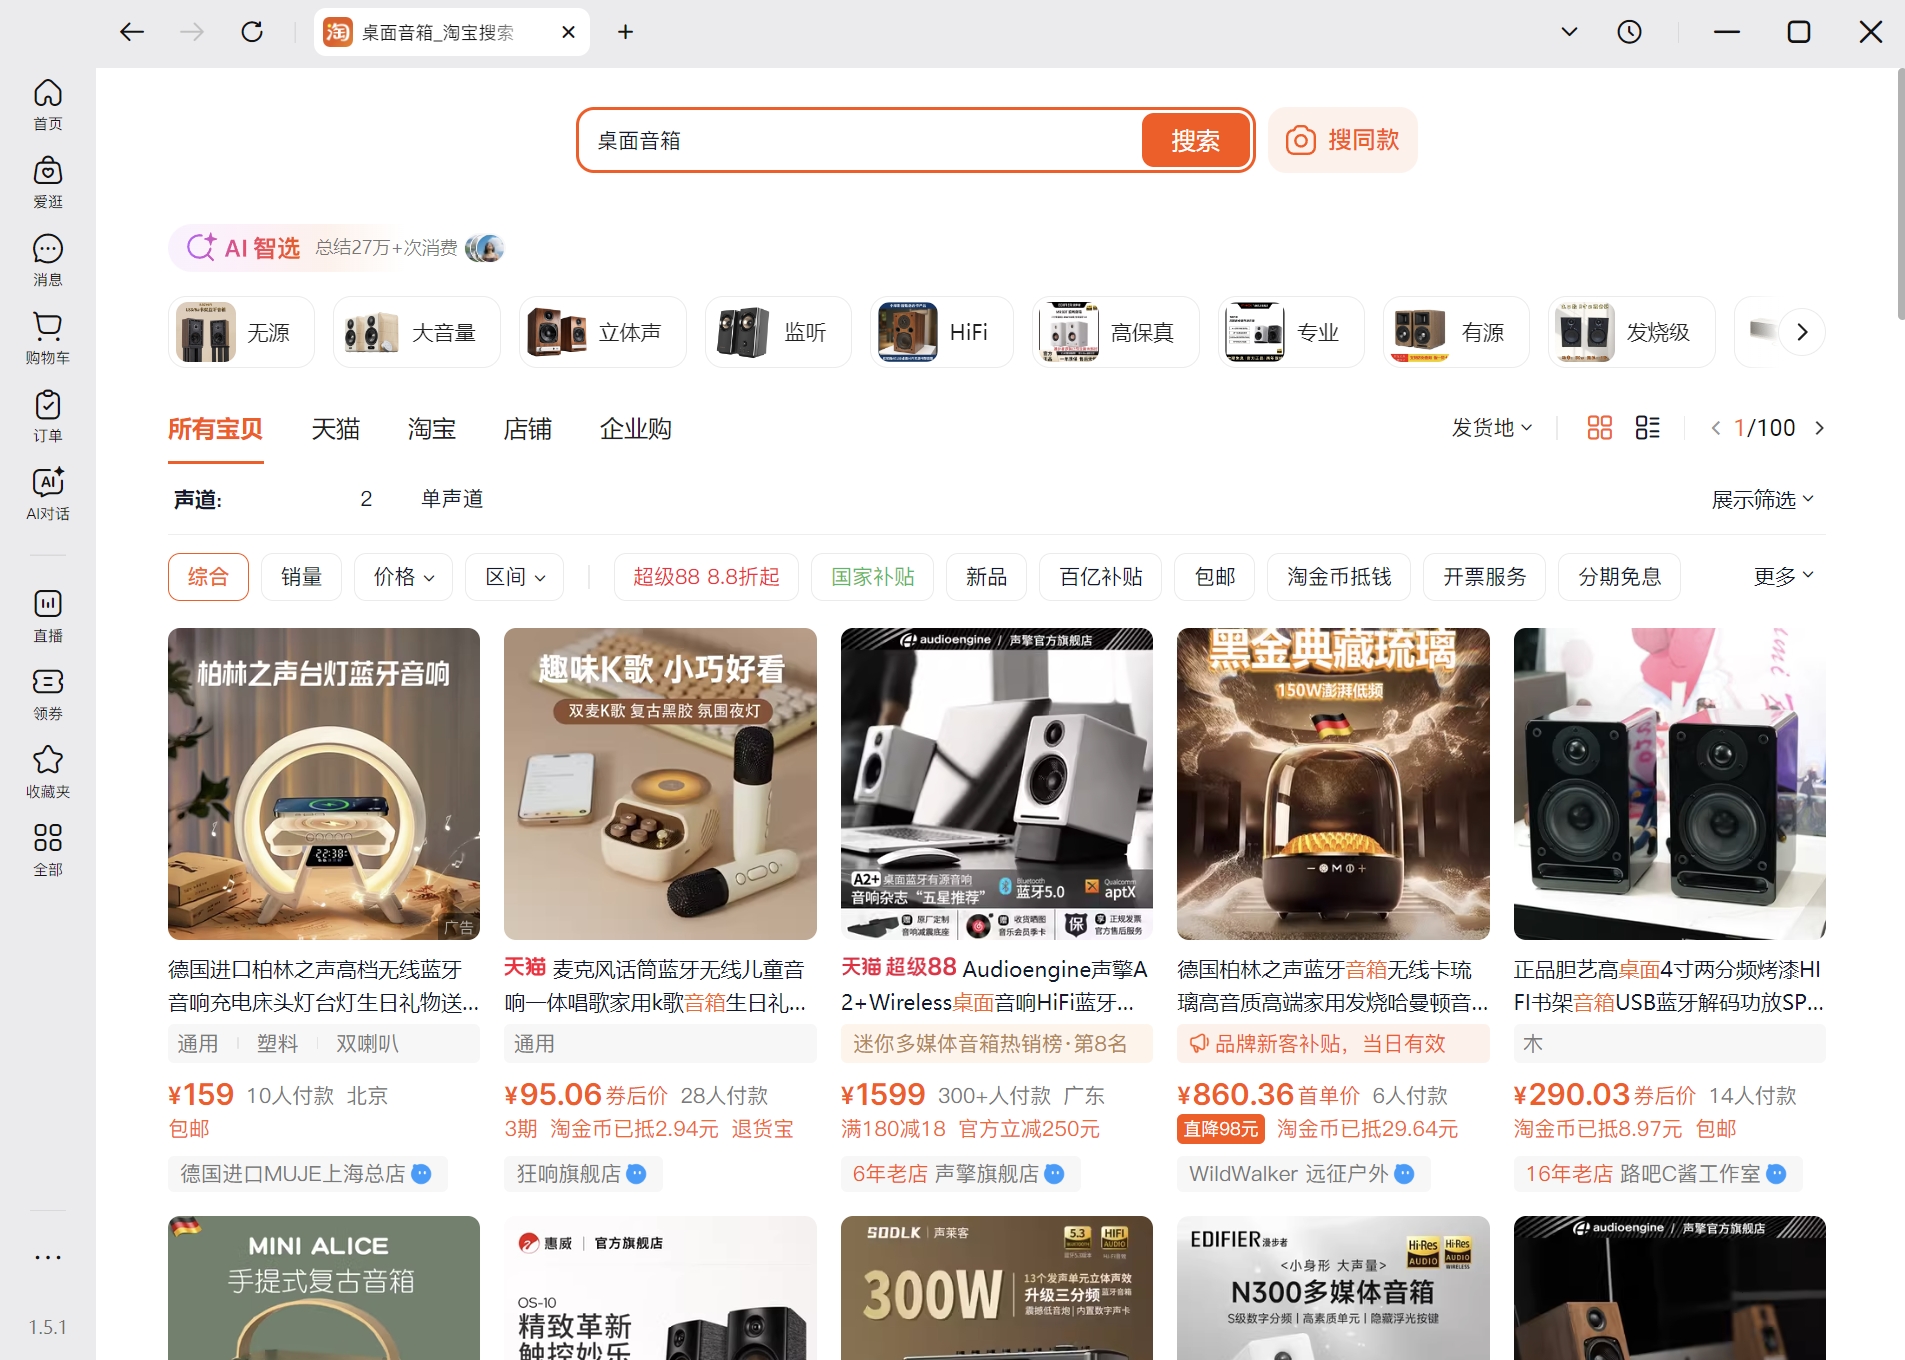Switch to grid view layout icon
Image resolution: width=1905 pixels, height=1360 pixels.
click(1598, 427)
